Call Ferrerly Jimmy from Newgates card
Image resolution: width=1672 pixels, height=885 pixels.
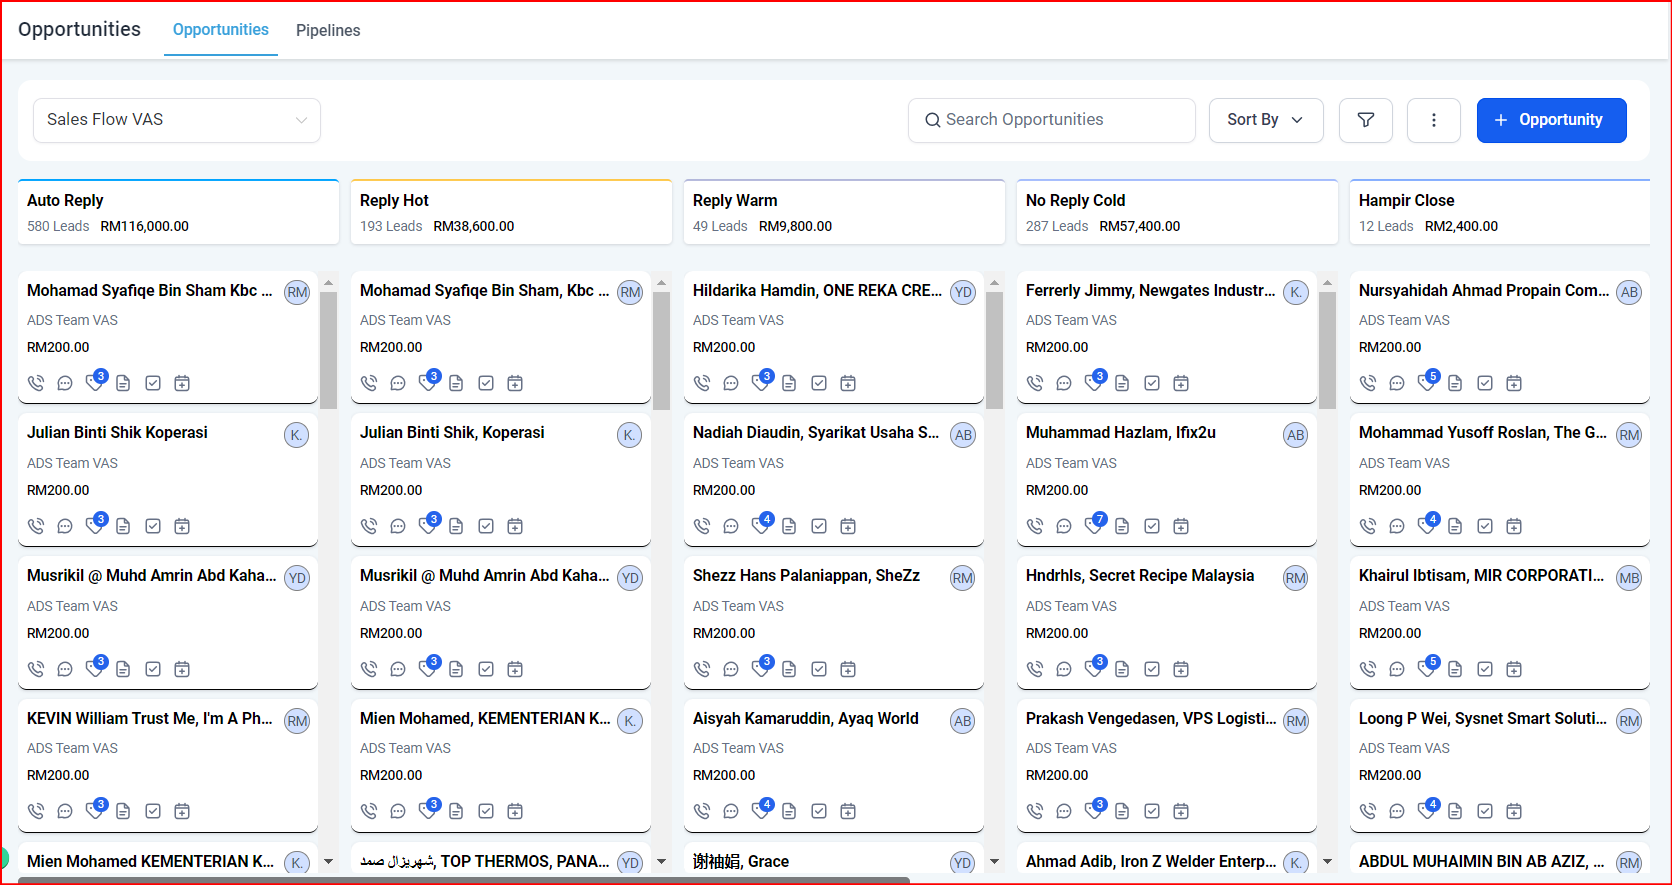click(x=1035, y=383)
